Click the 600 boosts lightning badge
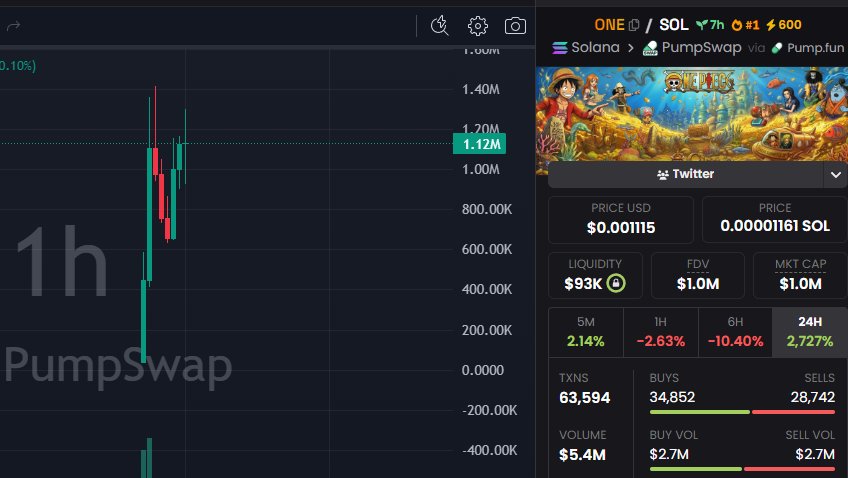Viewport: 848px width, 478px height. pos(784,25)
